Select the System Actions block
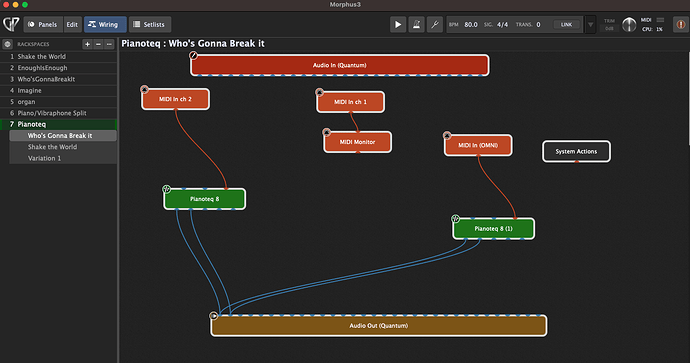 pyautogui.click(x=576, y=151)
